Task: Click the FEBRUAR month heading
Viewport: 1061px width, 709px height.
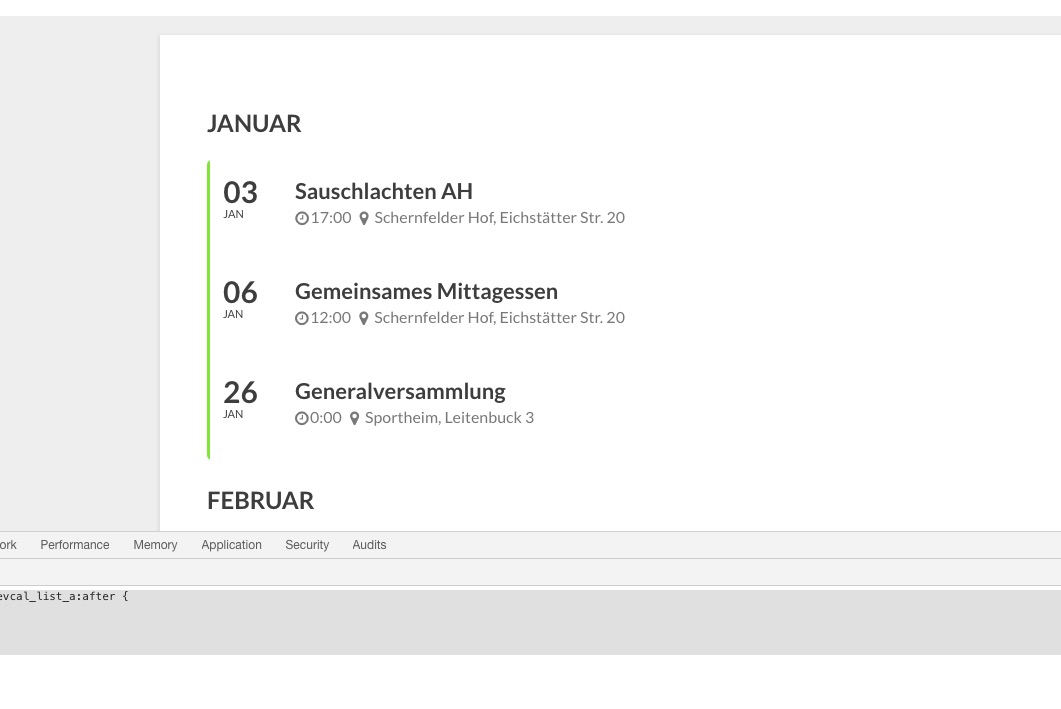Action: pyautogui.click(x=261, y=501)
